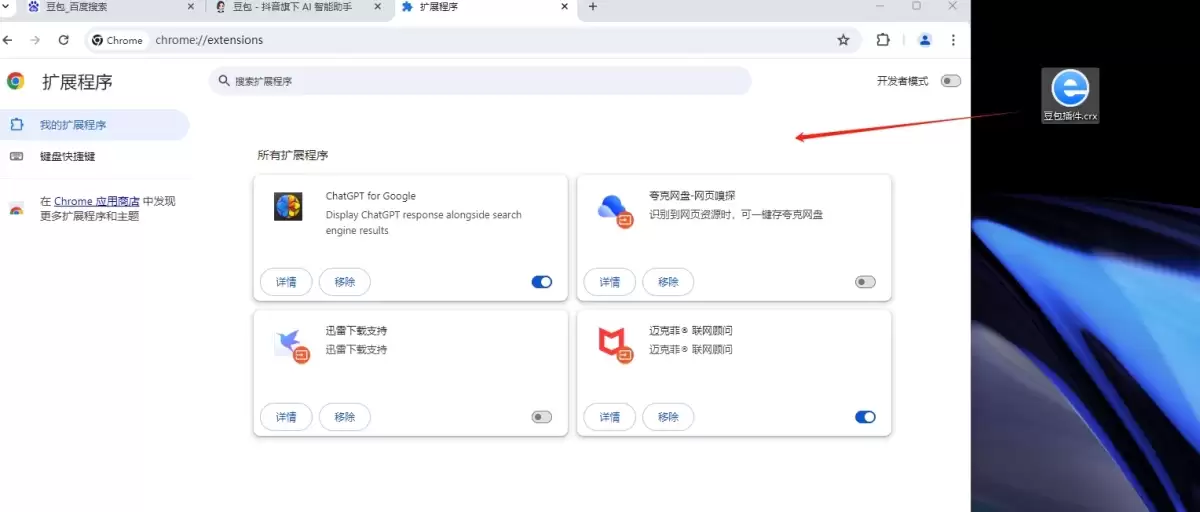Open 详情 for ChatGPT for Google
Image resolution: width=1200 pixels, height=512 pixels.
[x=286, y=282]
